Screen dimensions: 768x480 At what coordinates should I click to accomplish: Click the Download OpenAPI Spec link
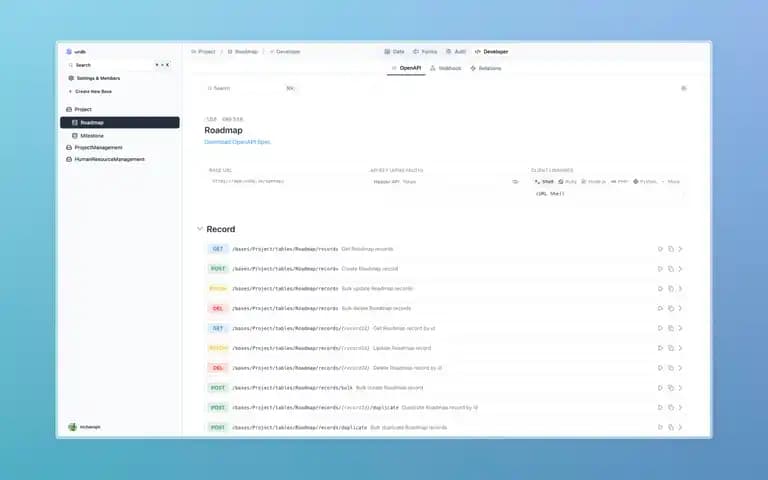(237, 142)
